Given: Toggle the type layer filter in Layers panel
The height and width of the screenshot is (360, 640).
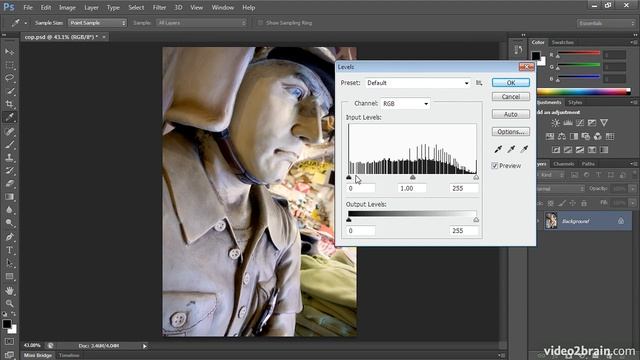Looking at the screenshot, I should 598,175.
